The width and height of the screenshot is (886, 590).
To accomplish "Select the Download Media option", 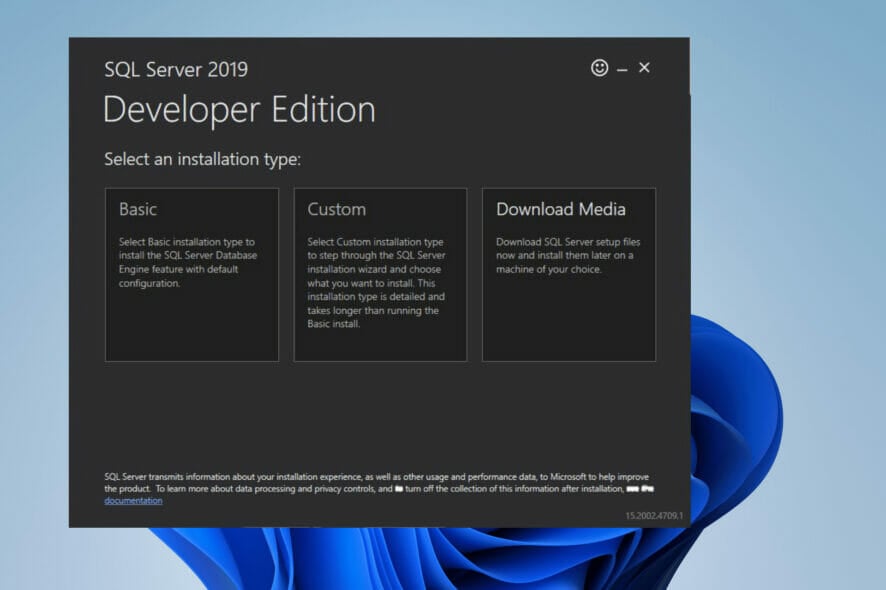I will point(569,275).
